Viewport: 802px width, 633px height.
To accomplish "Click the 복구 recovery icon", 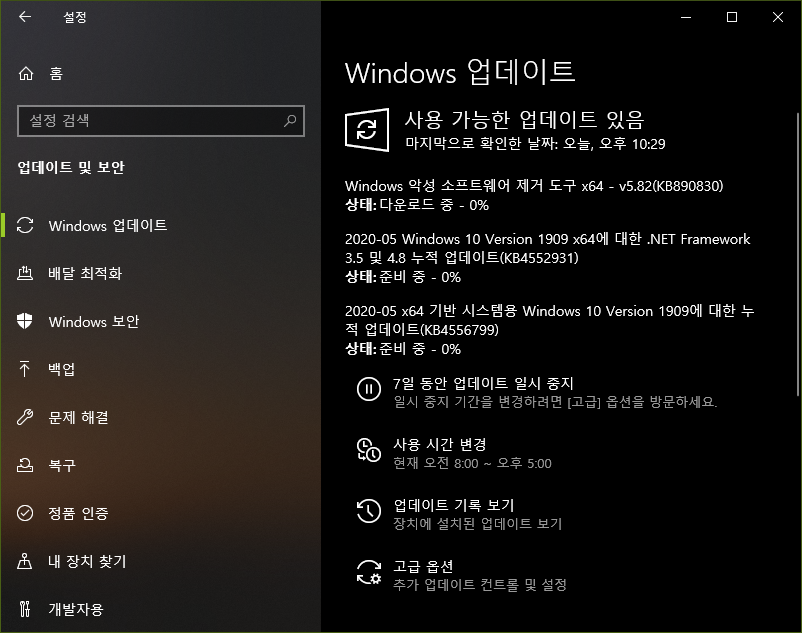I will pyautogui.click(x=25, y=465).
